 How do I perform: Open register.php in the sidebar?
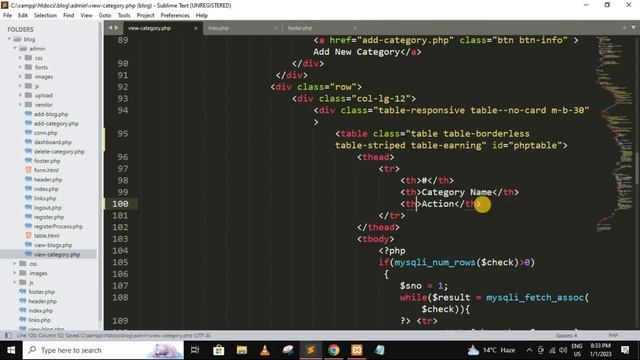click(49, 217)
